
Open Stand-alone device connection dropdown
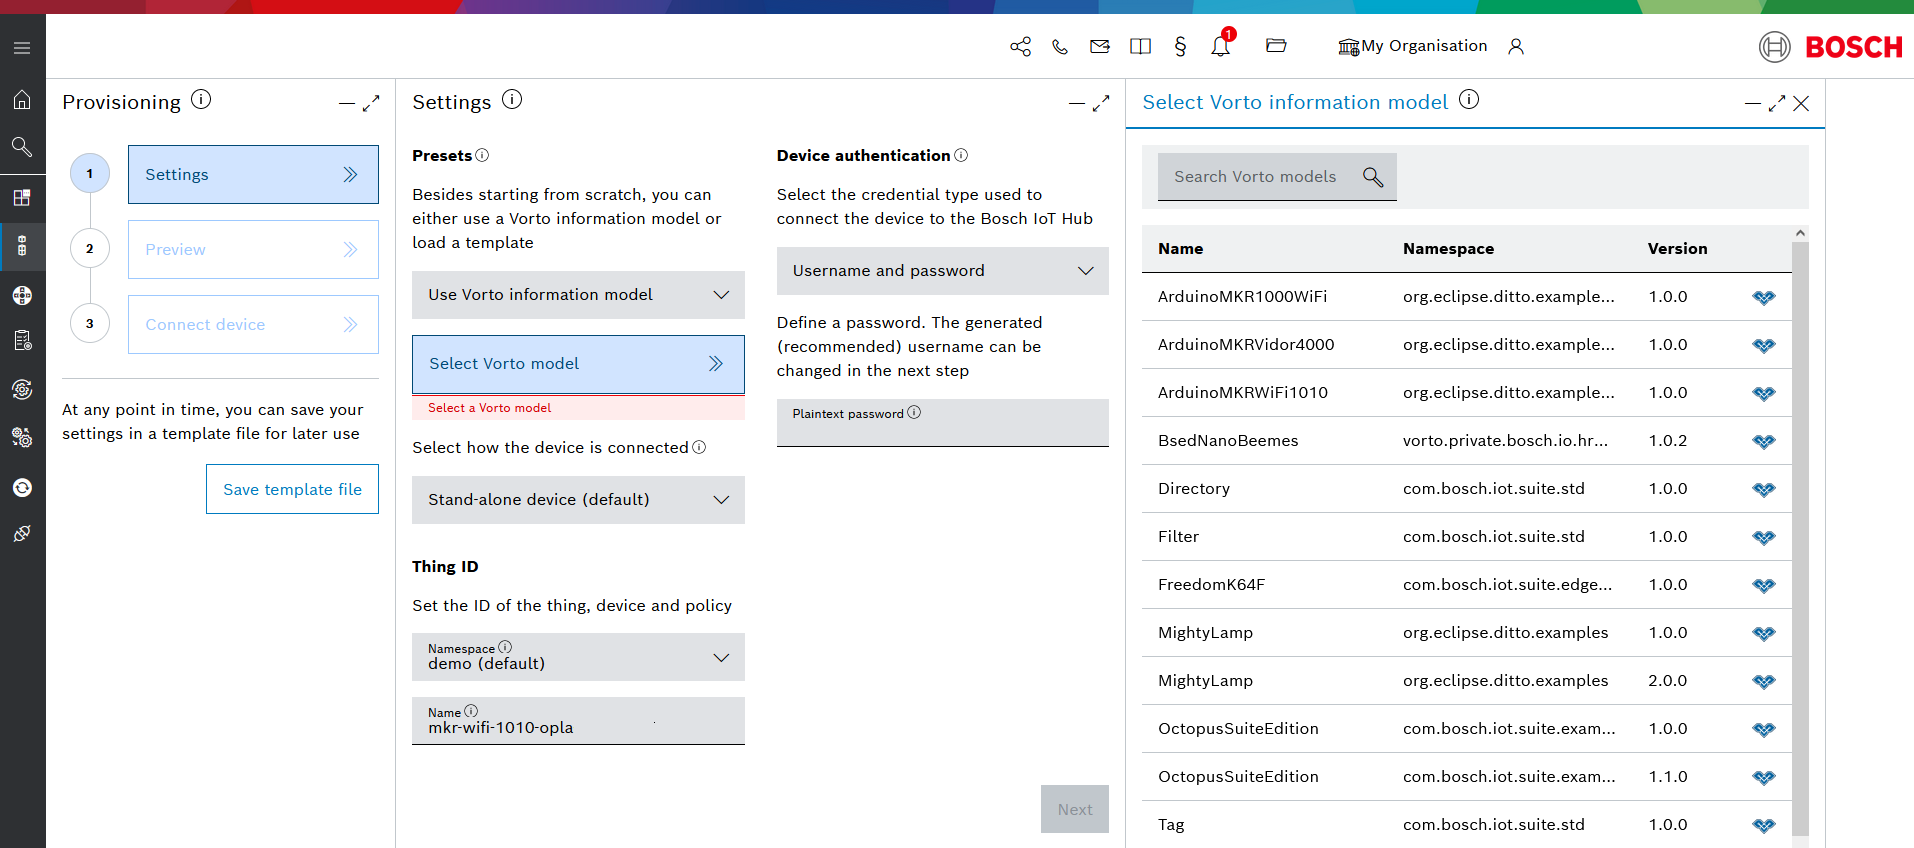tap(578, 500)
